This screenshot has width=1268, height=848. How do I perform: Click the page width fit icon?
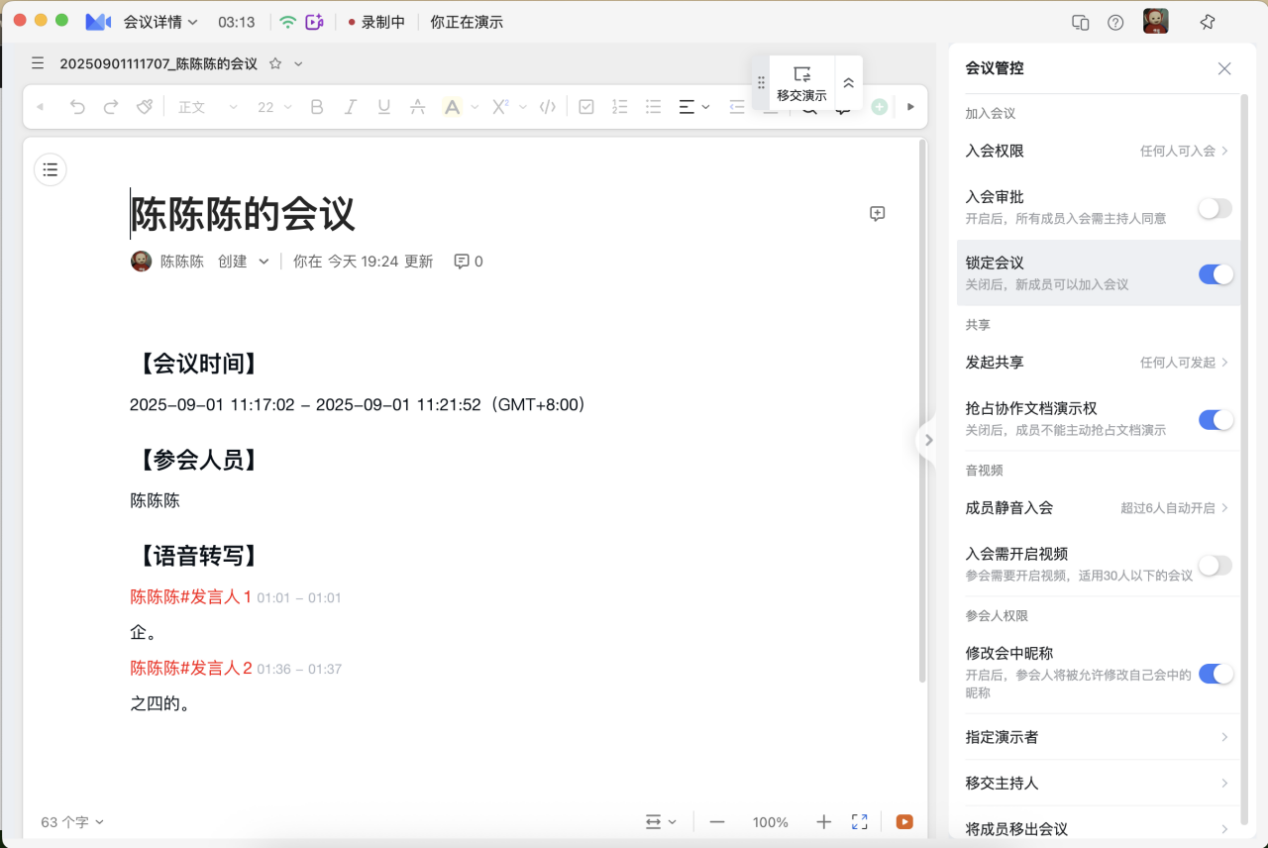click(654, 822)
